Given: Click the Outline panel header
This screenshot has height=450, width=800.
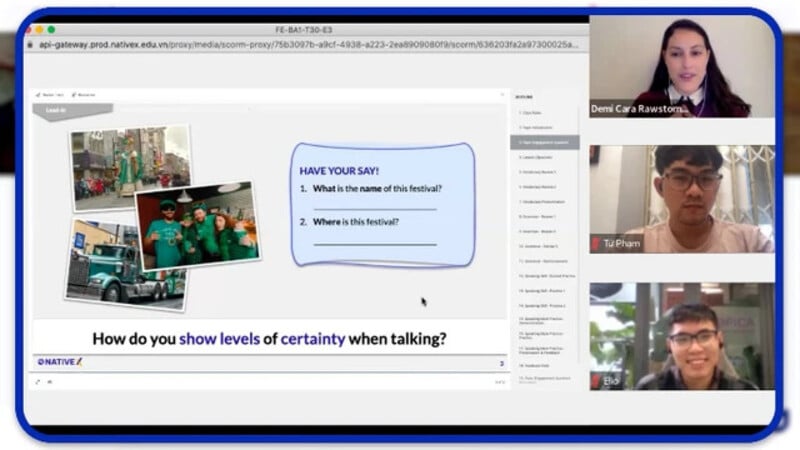Looking at the screenshot, I should coord(526,97).
